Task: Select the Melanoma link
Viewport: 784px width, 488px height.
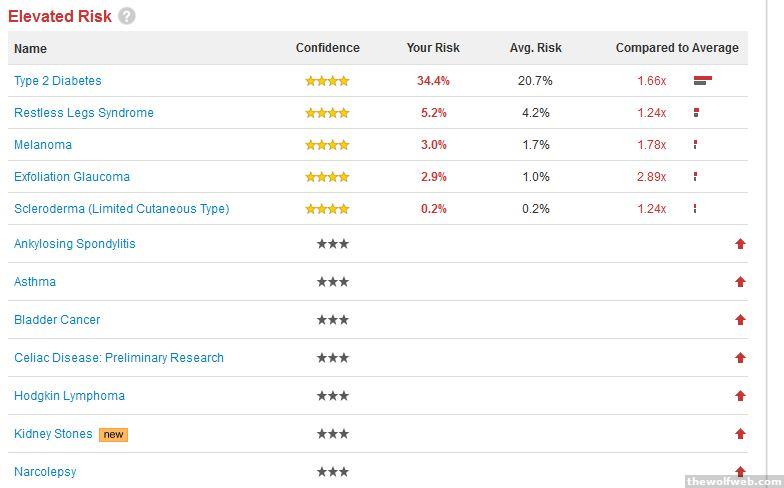Action: 43,145
